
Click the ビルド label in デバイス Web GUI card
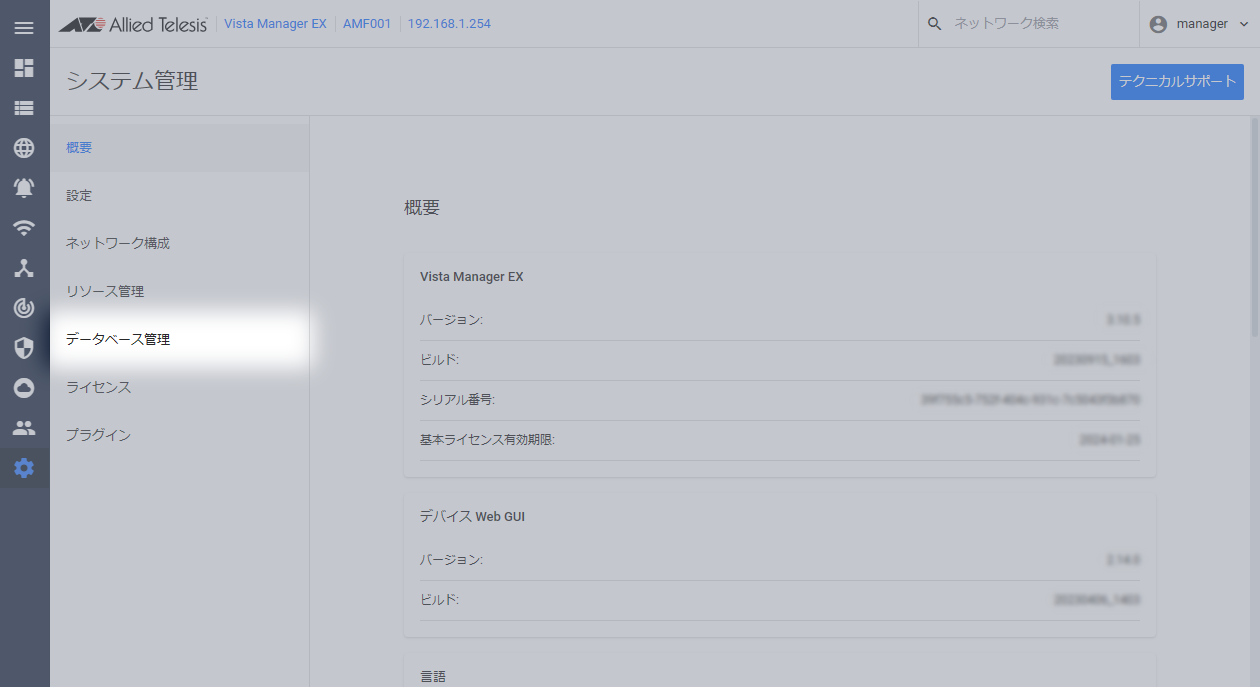440,600
